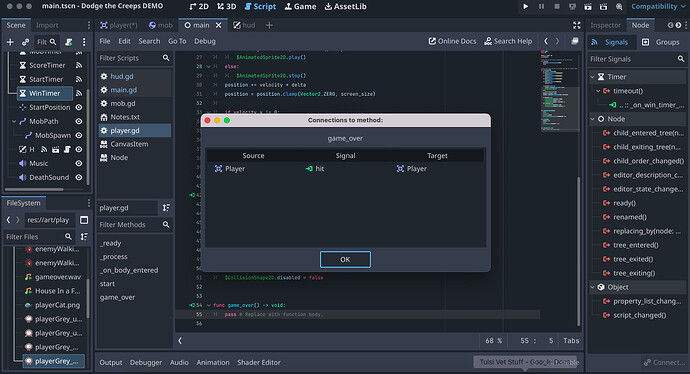This screenshot has height=374, width=690.
Task: Toggle visibility of StartPosition node
Action: 79,107
